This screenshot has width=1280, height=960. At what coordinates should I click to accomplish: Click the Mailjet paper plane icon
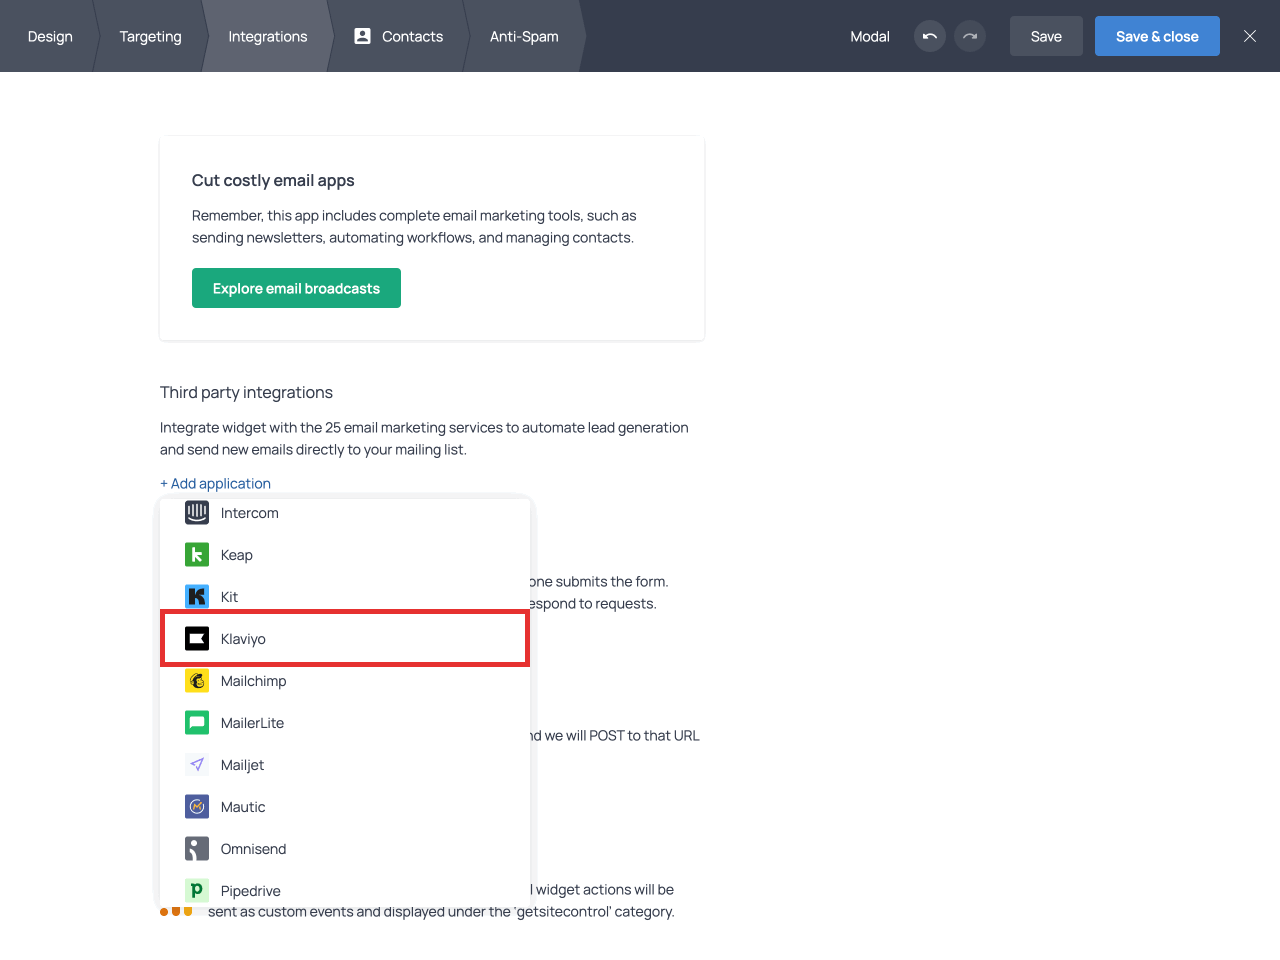197,765
